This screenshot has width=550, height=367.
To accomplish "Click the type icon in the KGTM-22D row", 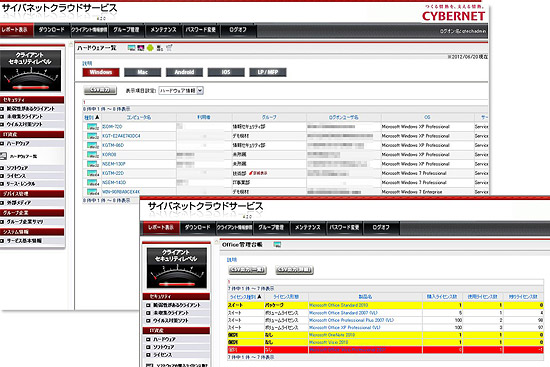I will coord(93,173).
